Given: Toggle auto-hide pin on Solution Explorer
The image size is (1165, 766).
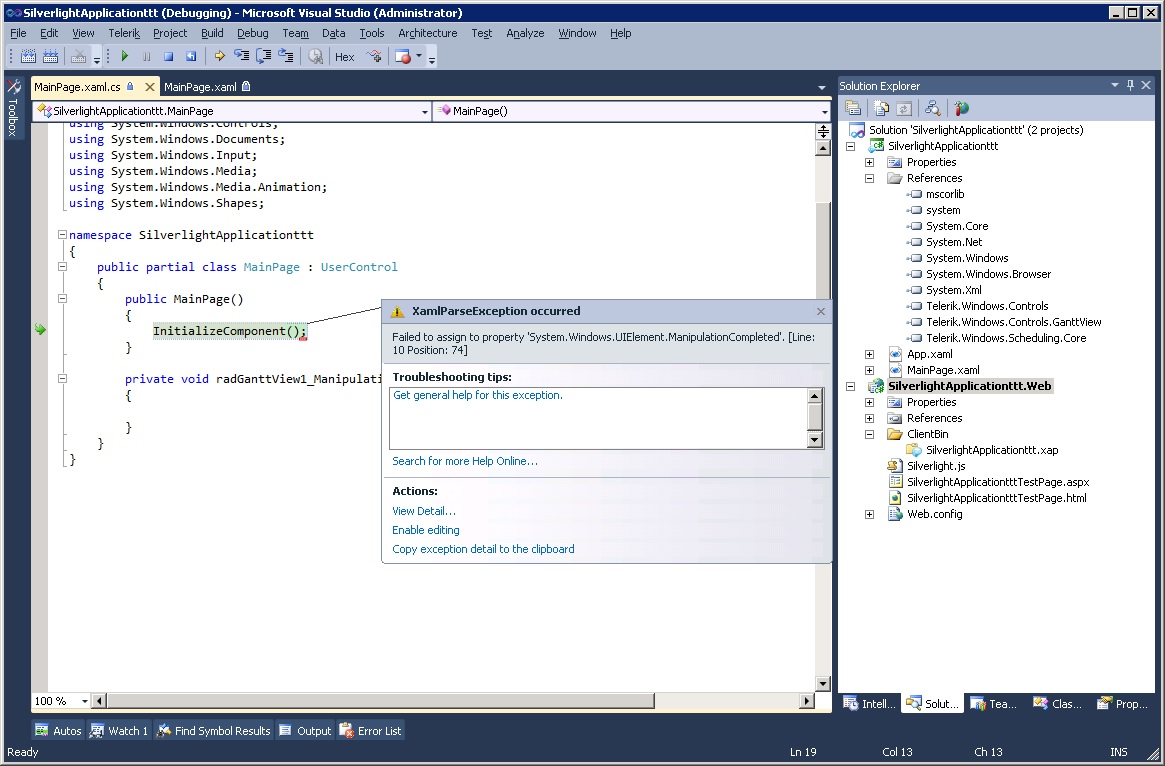Looking at the screenshot, I should pyautogui.click(x=1130, y=86).
